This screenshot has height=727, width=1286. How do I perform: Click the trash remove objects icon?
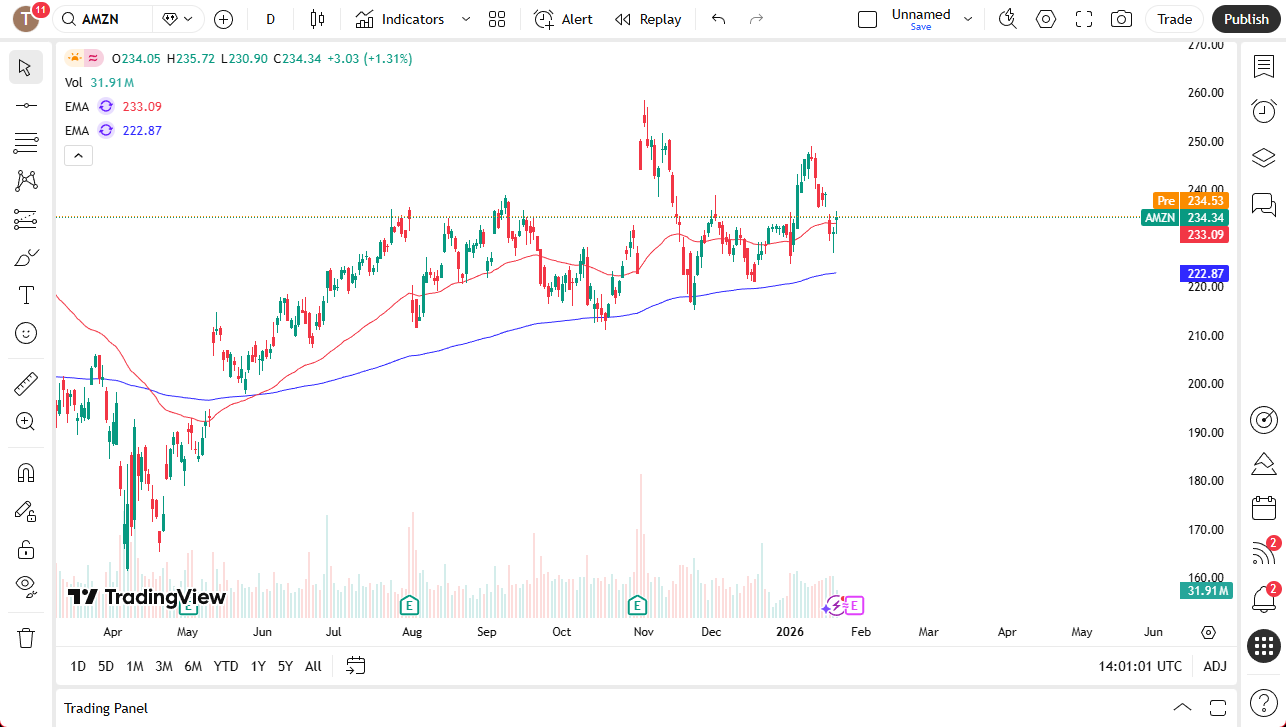point(26,637)
